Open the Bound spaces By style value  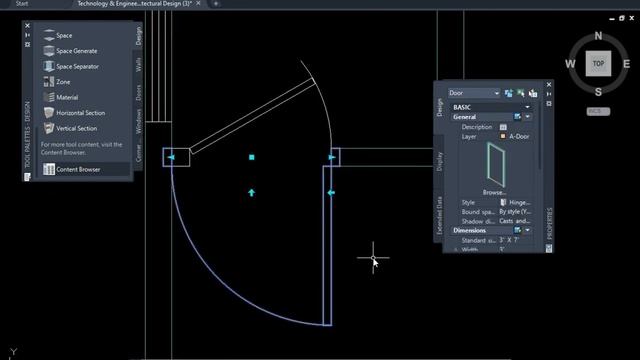516,212
